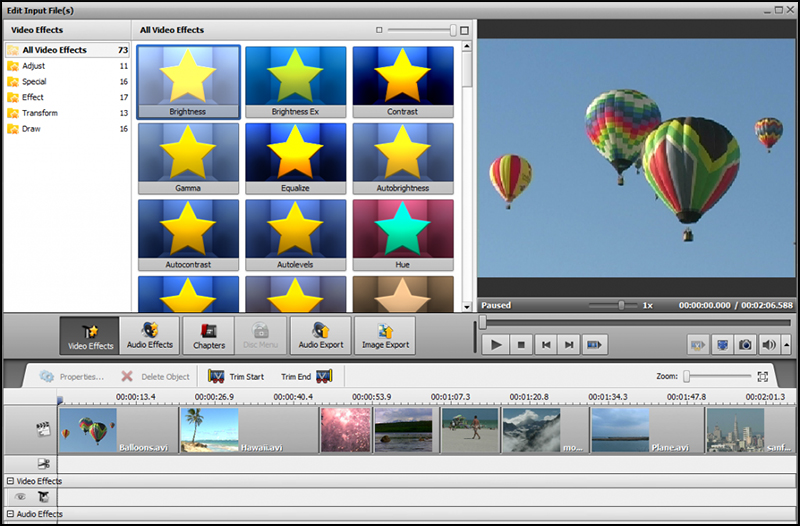Set the smallest thumbnail size icon
The image size is (800, 526).
click(379, 30)
